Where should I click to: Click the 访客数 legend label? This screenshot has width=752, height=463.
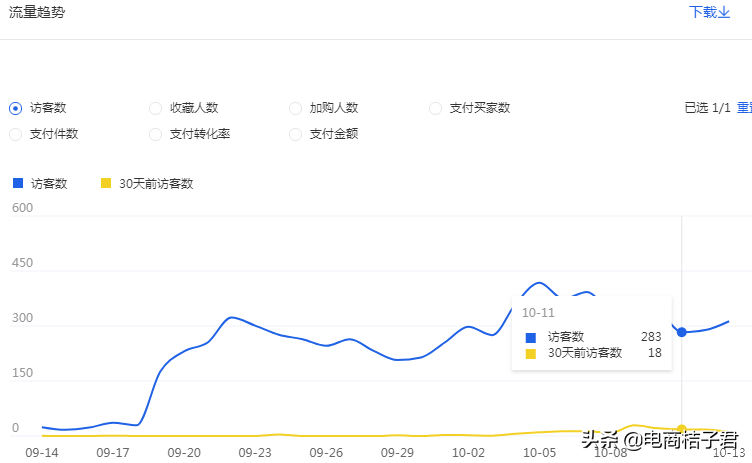tap(49, 184)
